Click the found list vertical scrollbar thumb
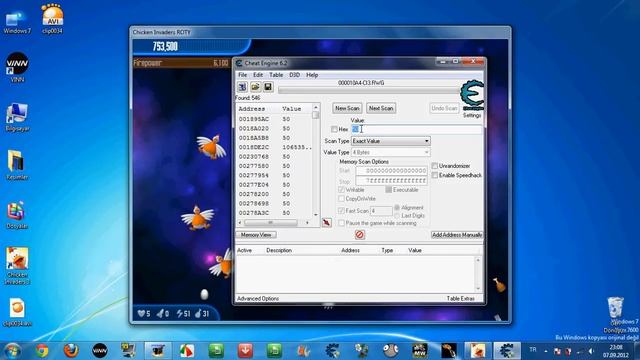This screenshot has width=640, height=360. click(316, 115)
